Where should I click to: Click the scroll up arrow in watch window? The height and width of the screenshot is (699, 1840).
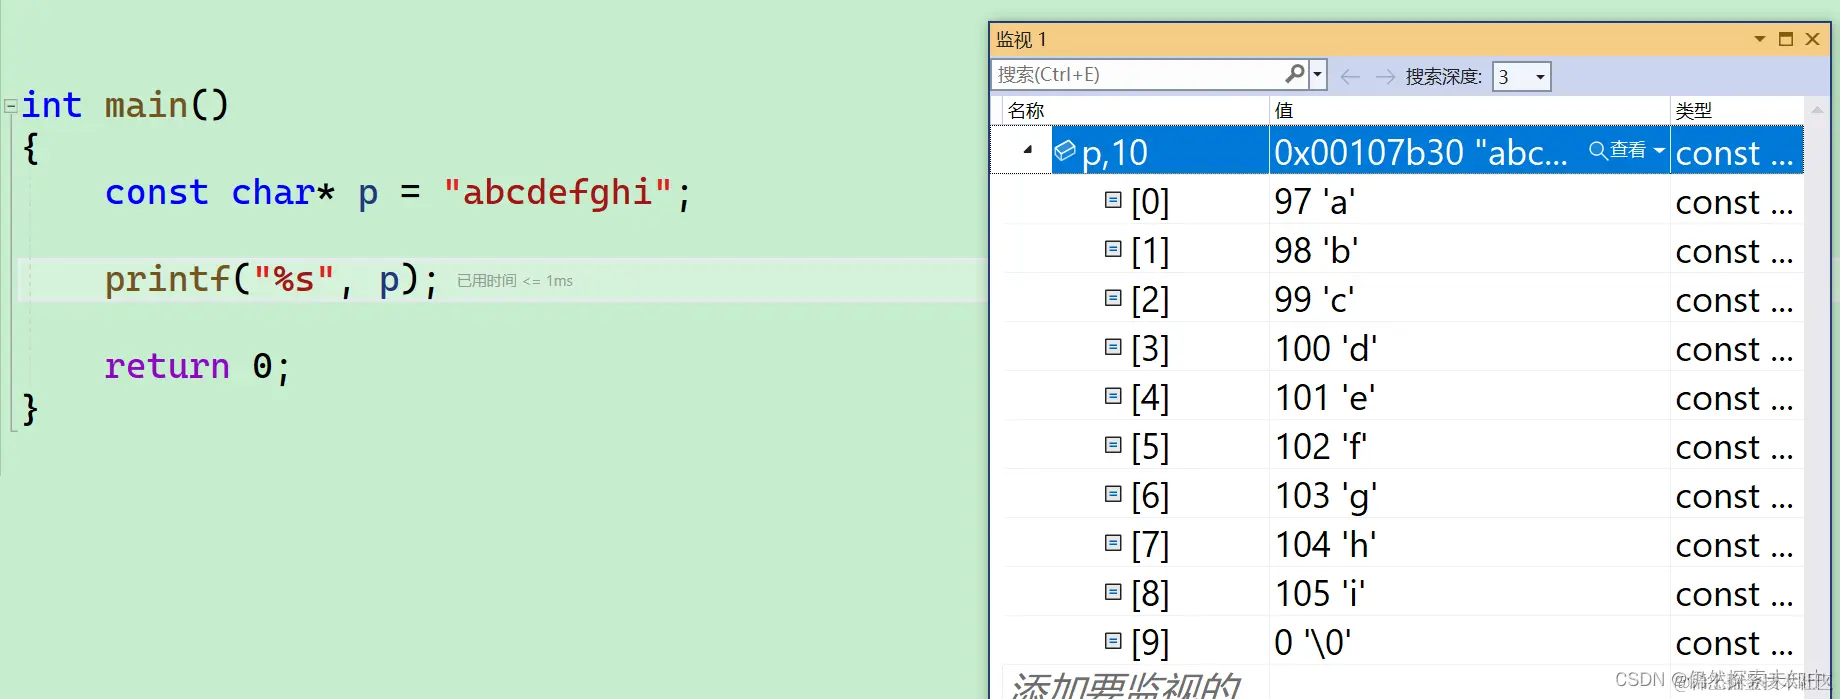[x=1817, y=110]
